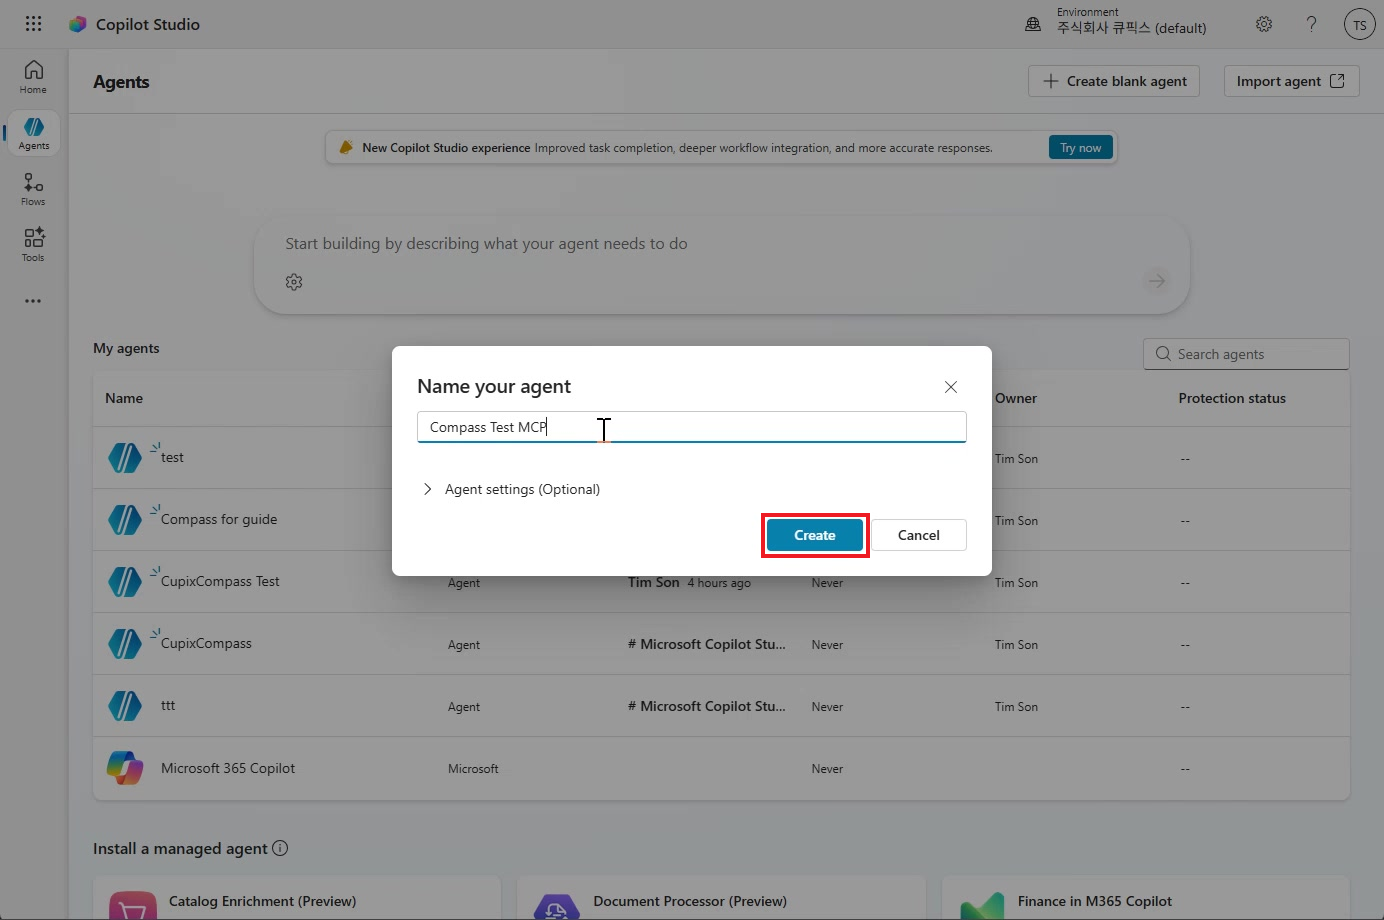The width and height of the screenshot is (1384, 920).
Task: Click Try now in the banner
Action: tap(1080, 147)
